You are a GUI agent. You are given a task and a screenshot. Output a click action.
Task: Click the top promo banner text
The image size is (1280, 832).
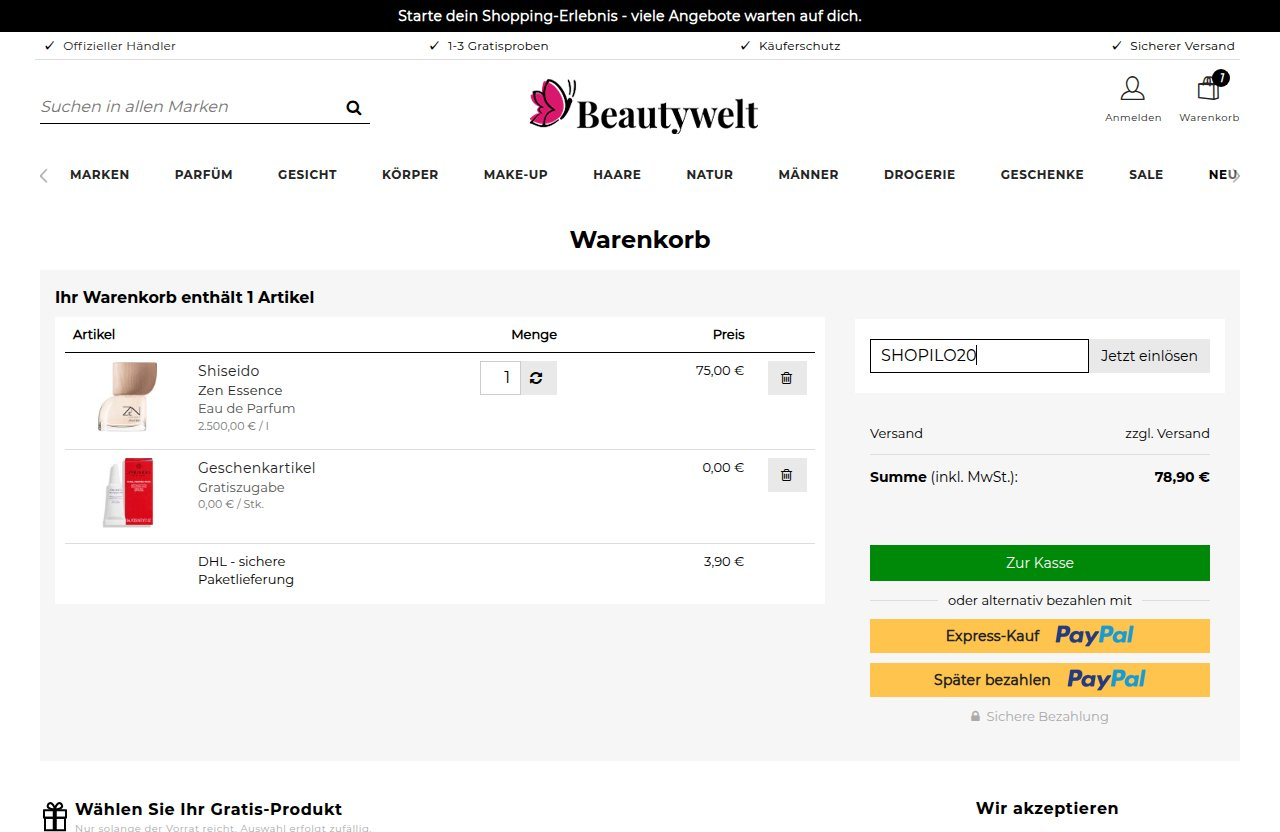coord(630,16)
